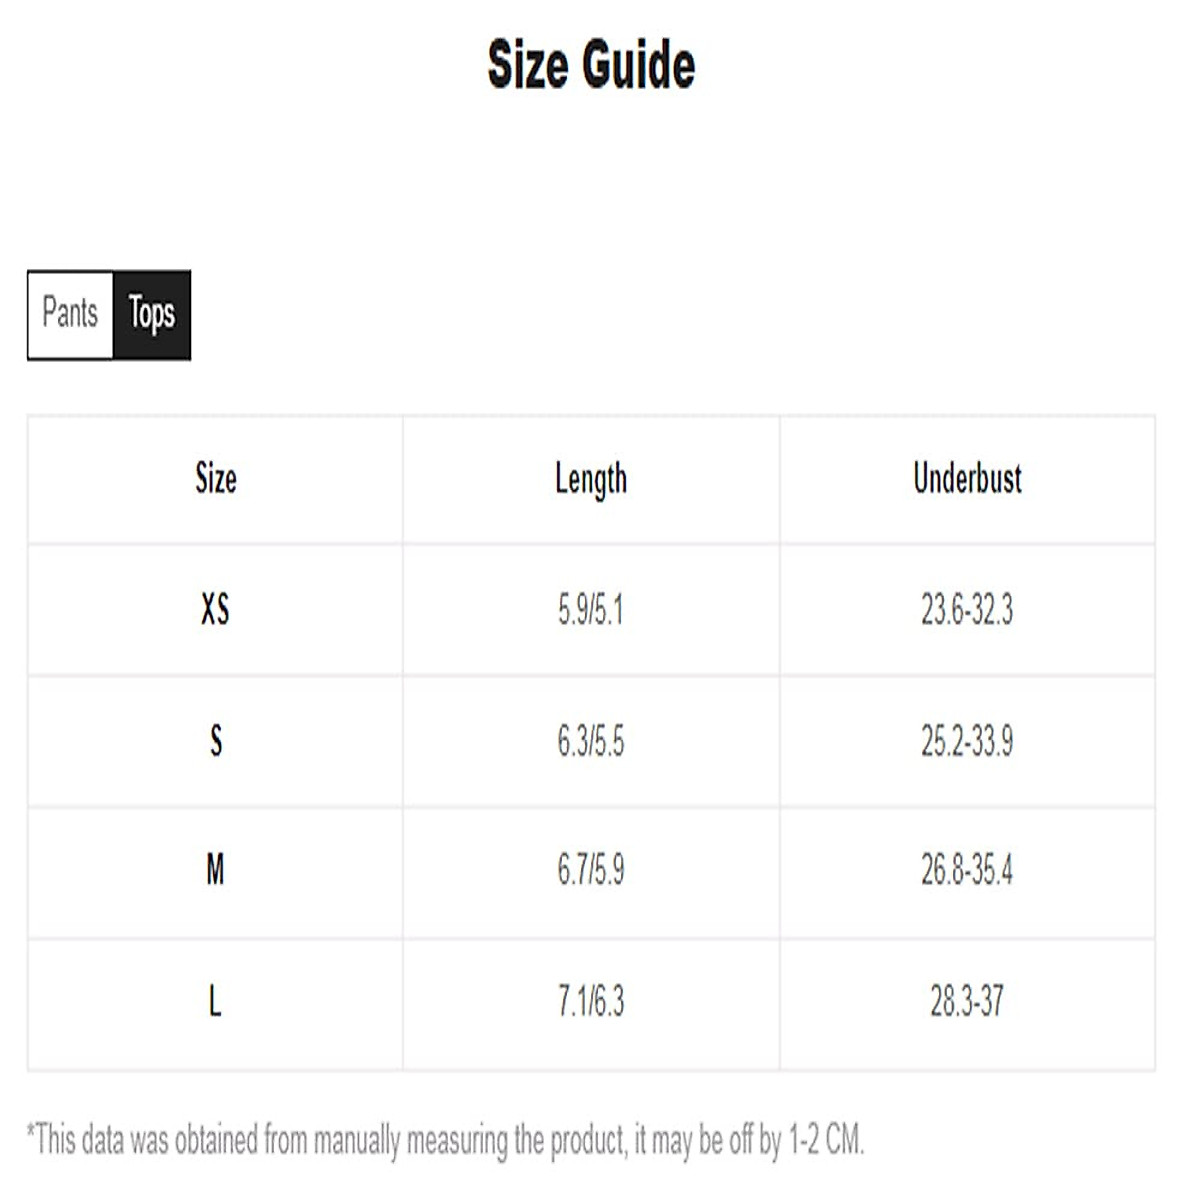
Task: Click the 5.9/5.1 length value
Action: 591,609
